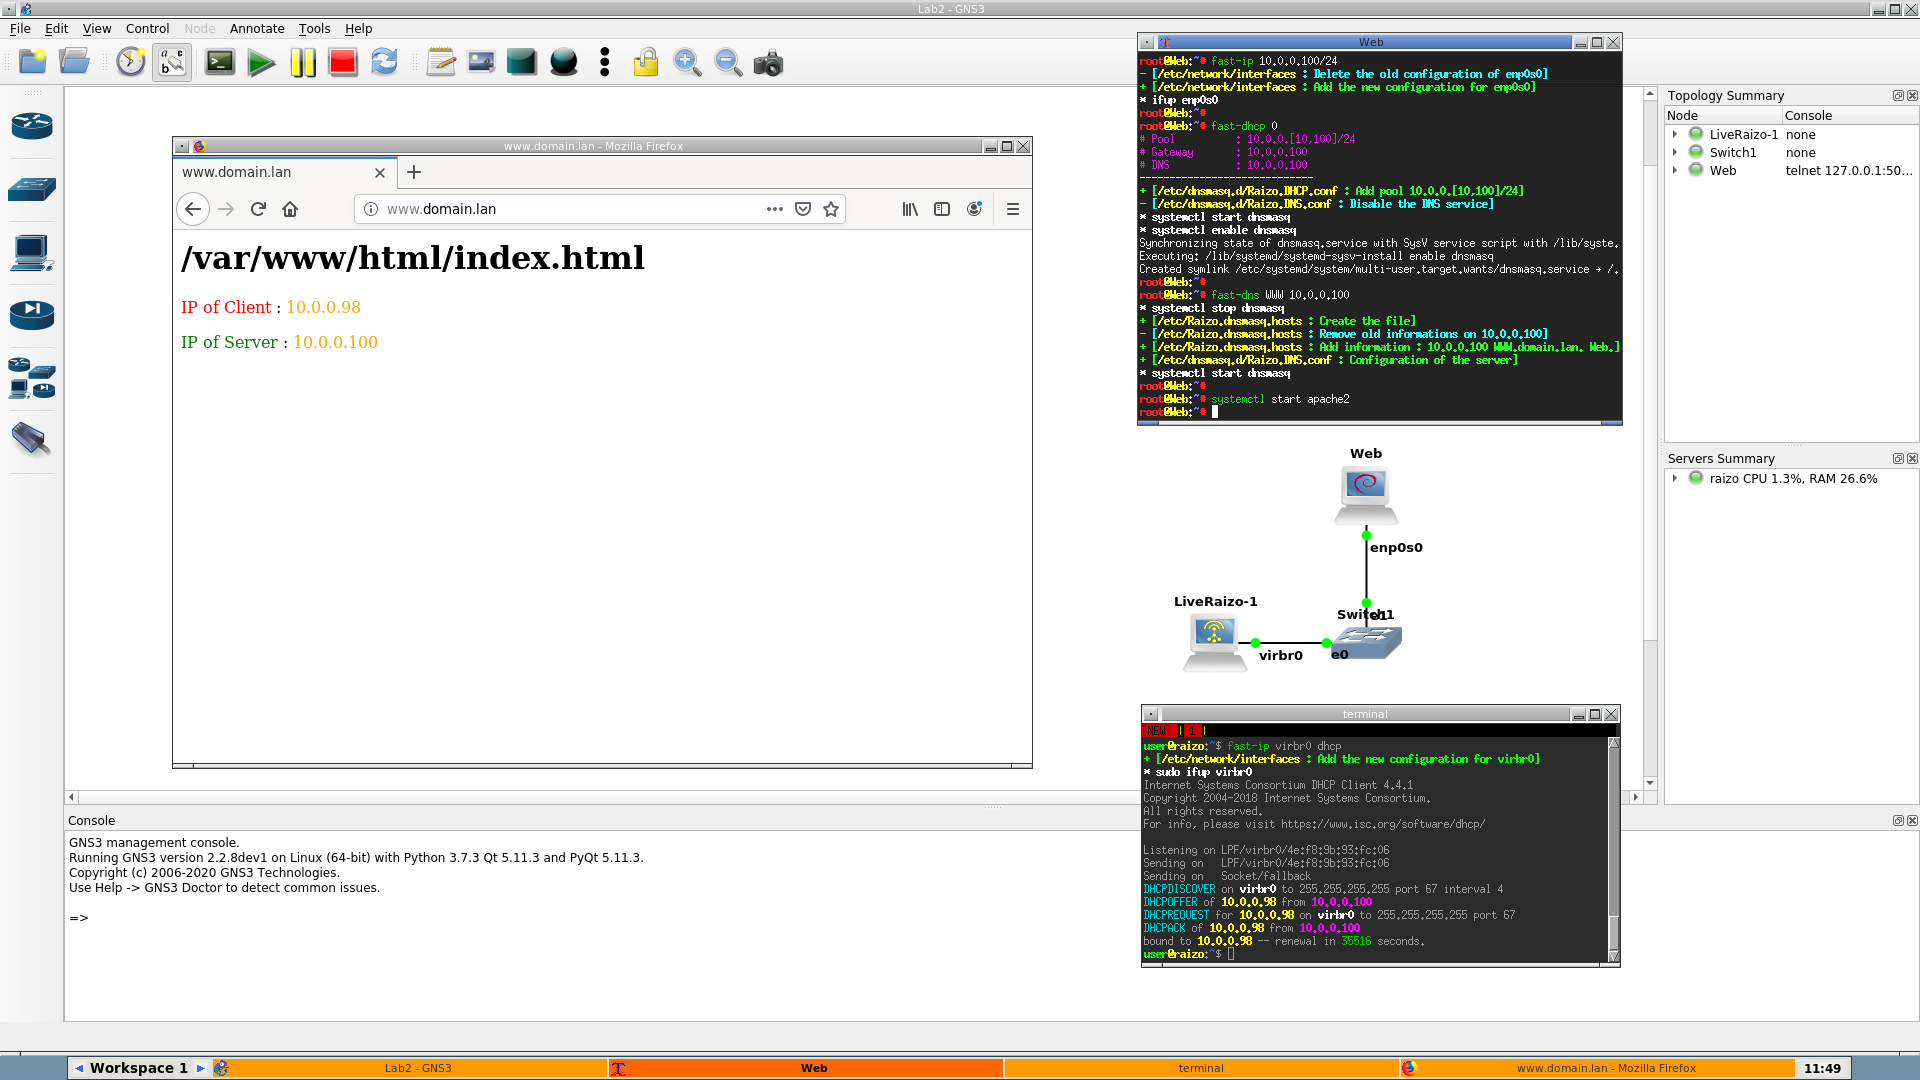Open the Annotate menu
Image resolution: width=1920 pixels, height=1080 pixels.
(257, 29)
